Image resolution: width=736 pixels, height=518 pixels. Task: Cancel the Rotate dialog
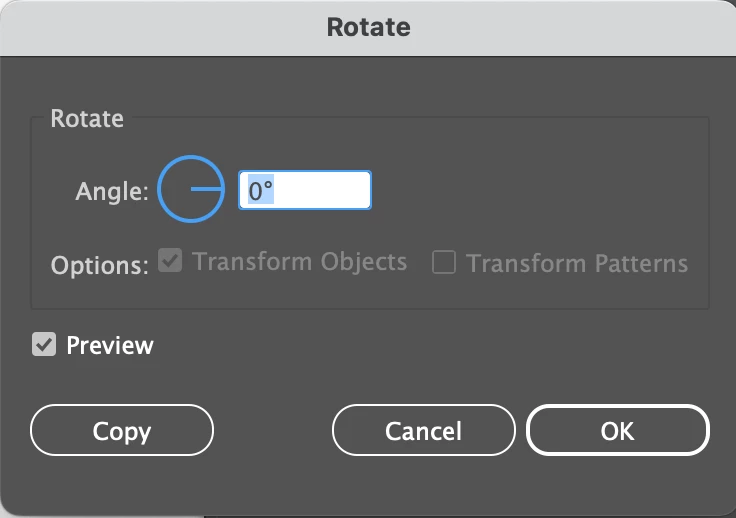coord(423,431)
